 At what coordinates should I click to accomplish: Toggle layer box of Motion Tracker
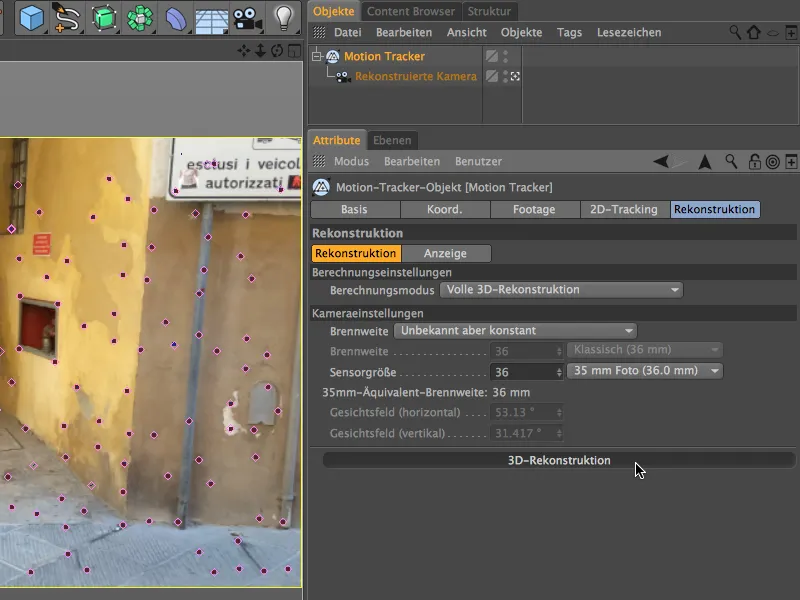pyautogui.click(x=491, y=56)
